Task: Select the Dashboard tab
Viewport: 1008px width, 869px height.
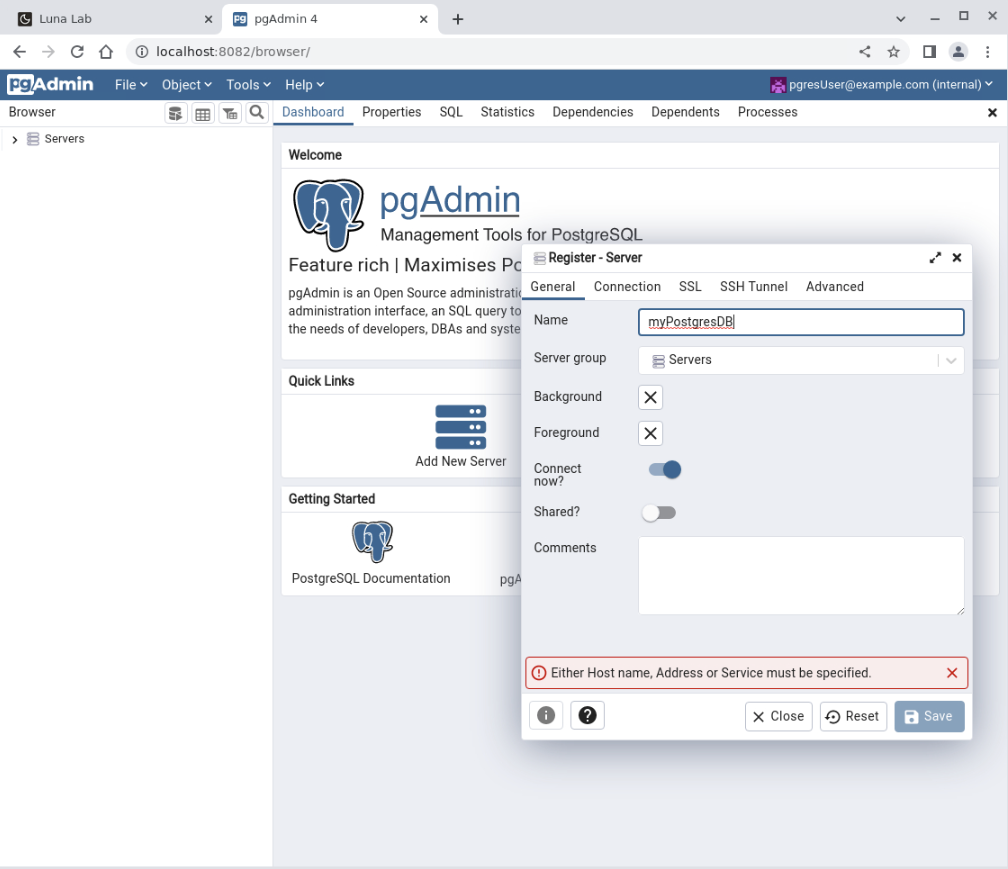Action: pyautogui.click(x=313, y=112)
